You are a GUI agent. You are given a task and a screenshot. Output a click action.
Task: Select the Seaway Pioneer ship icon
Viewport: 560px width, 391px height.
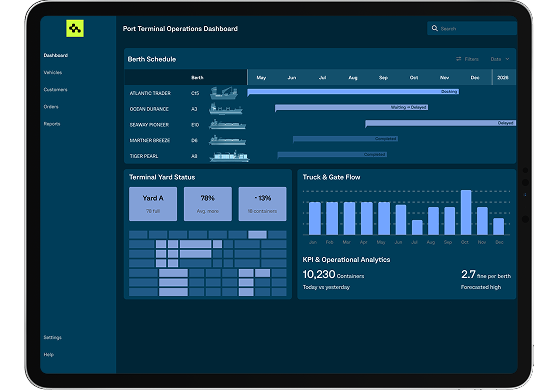pos(228,124)
